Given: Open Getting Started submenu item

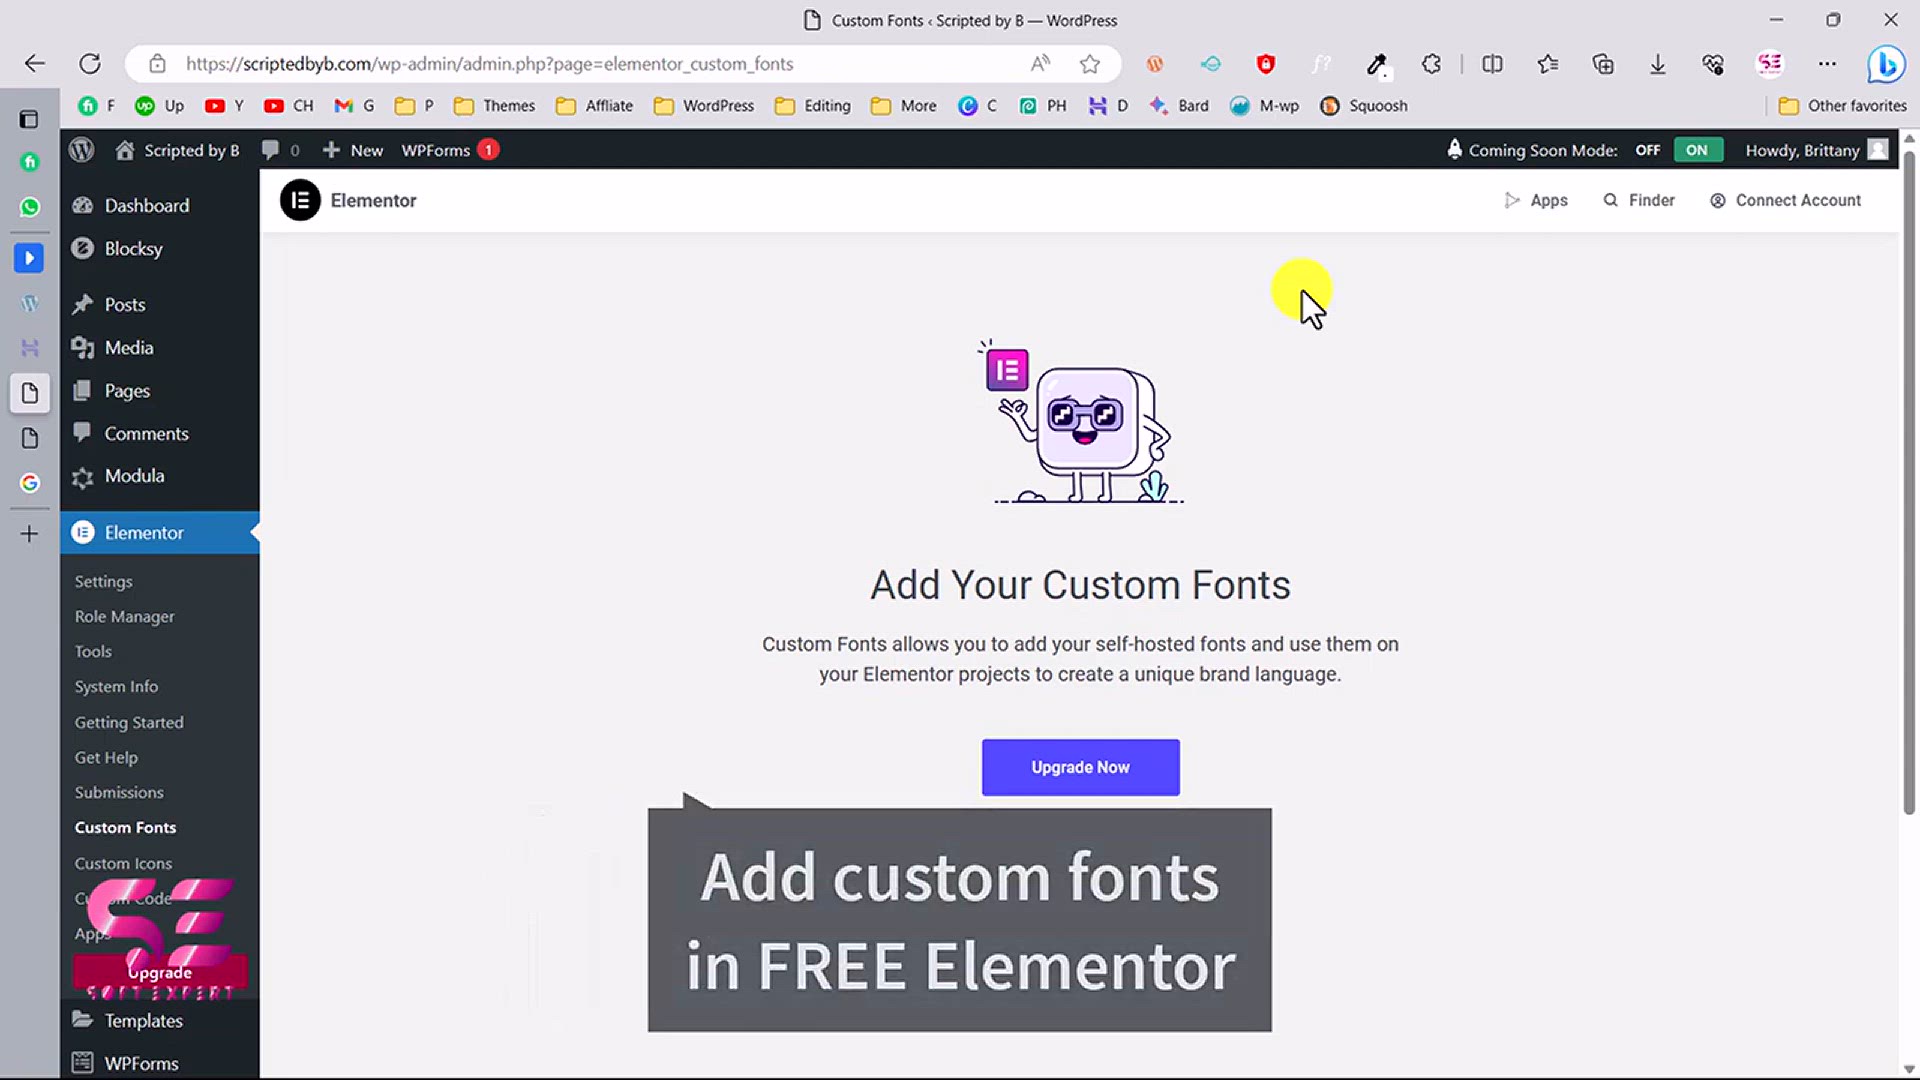Looking at the screenshot, I should click(x=129, y=722).
